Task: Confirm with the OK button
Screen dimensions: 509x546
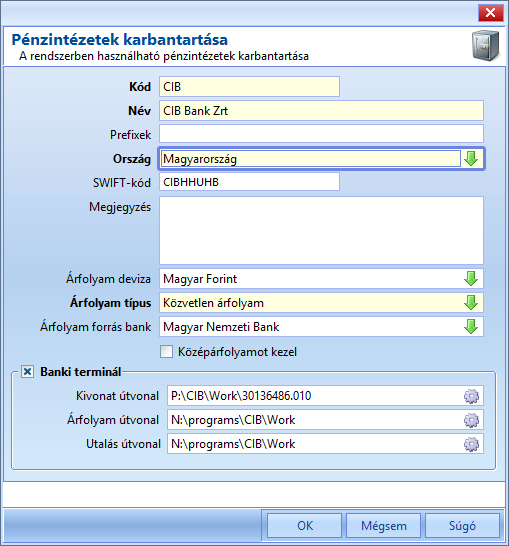Action: [305, 525]
